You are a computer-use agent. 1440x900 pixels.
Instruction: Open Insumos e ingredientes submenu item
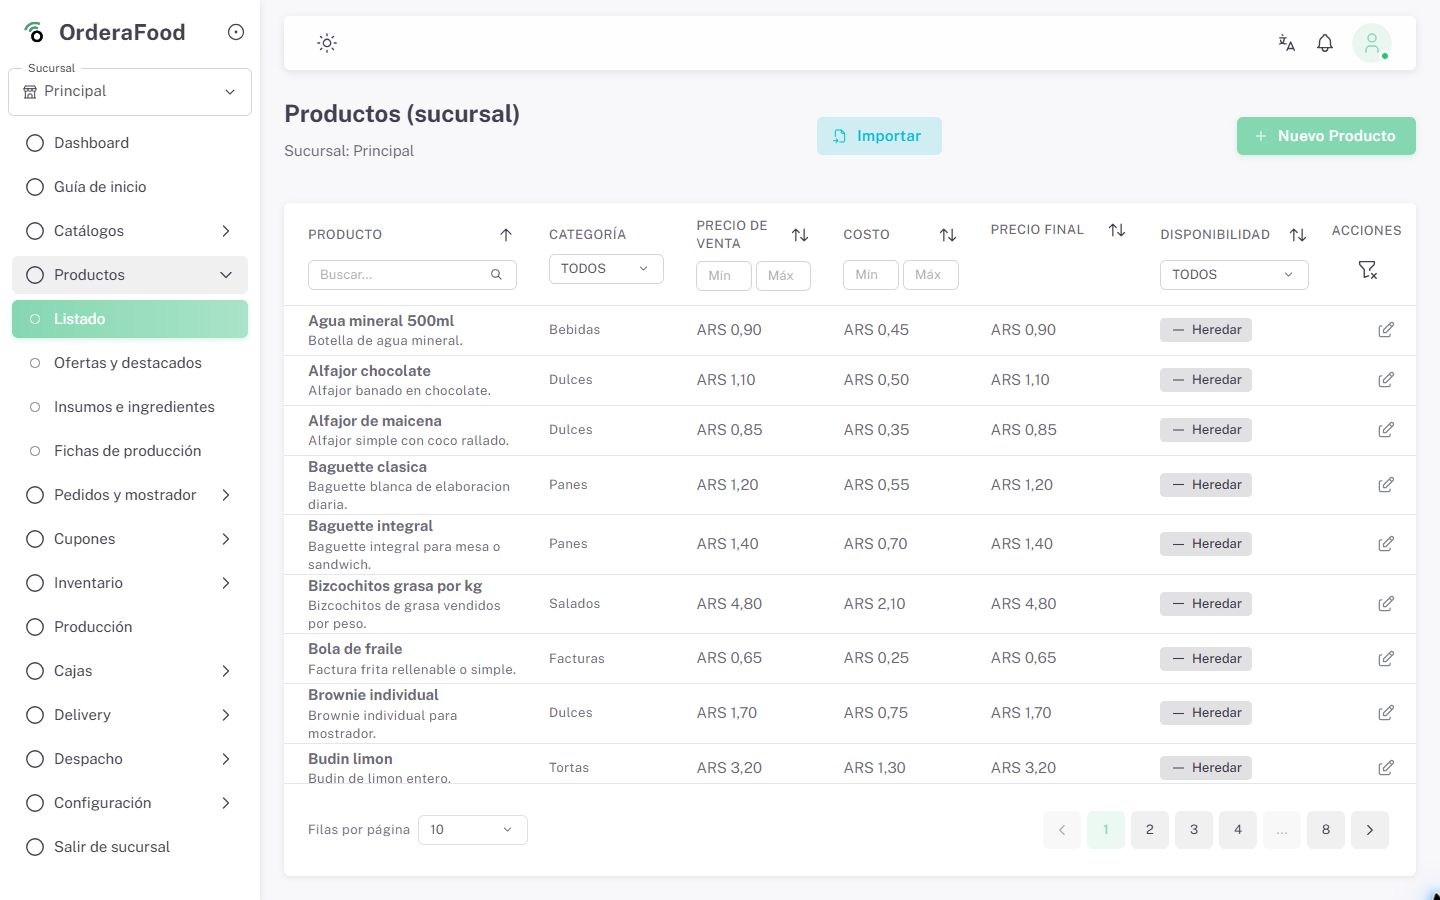[x=130, y=407]
